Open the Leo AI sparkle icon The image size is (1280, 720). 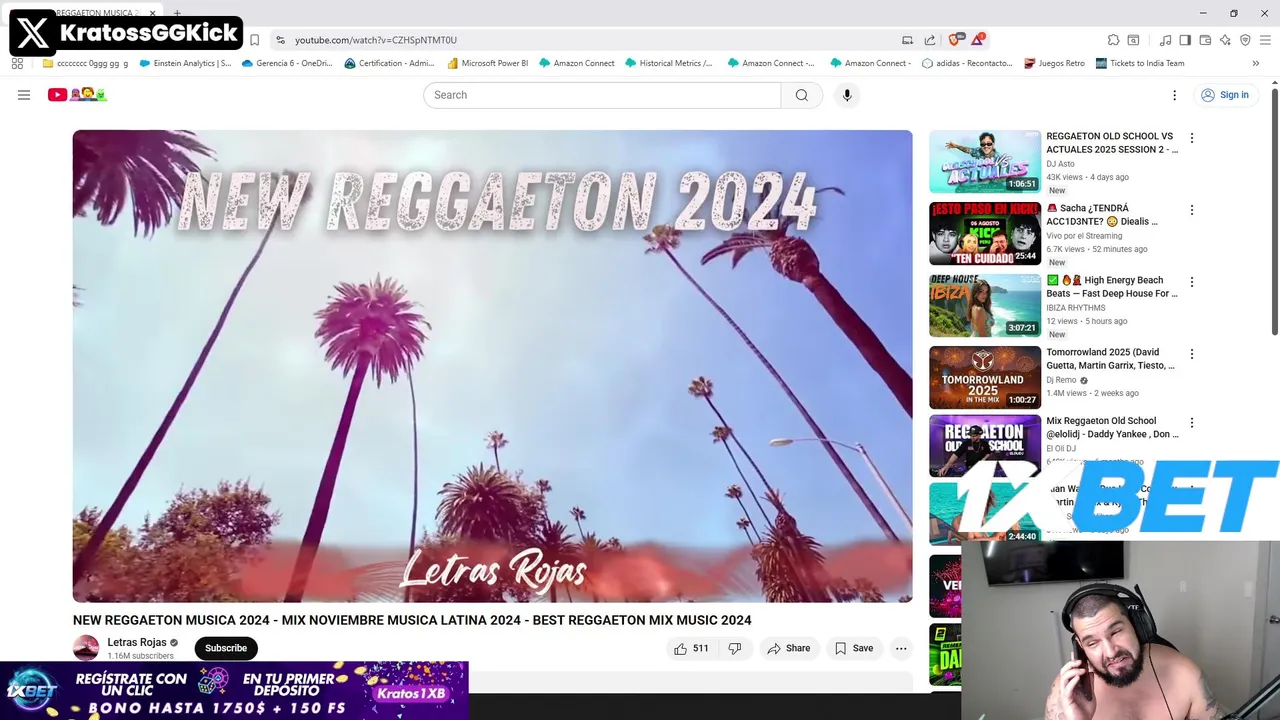pos(1225,40)
